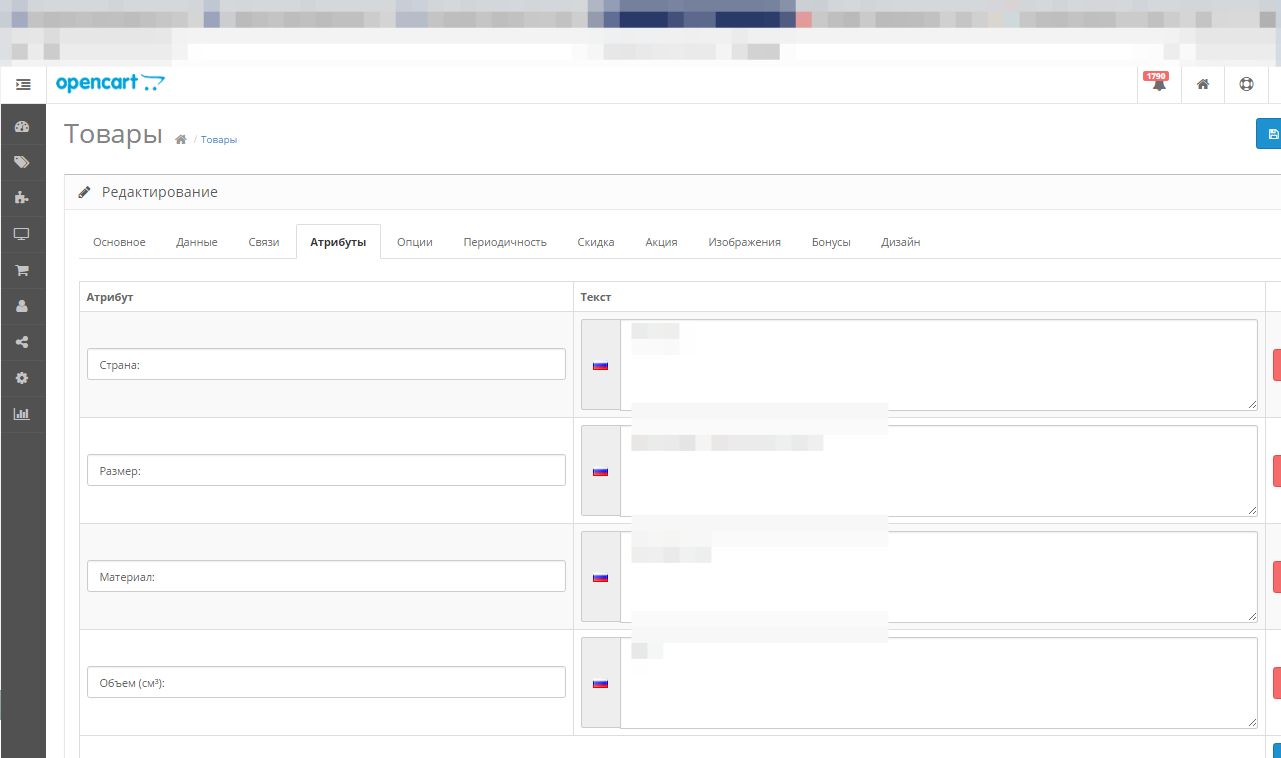Open the Скидка tab
The width and height of the screenshot is (1281, 758).
(x=596, y=242)
